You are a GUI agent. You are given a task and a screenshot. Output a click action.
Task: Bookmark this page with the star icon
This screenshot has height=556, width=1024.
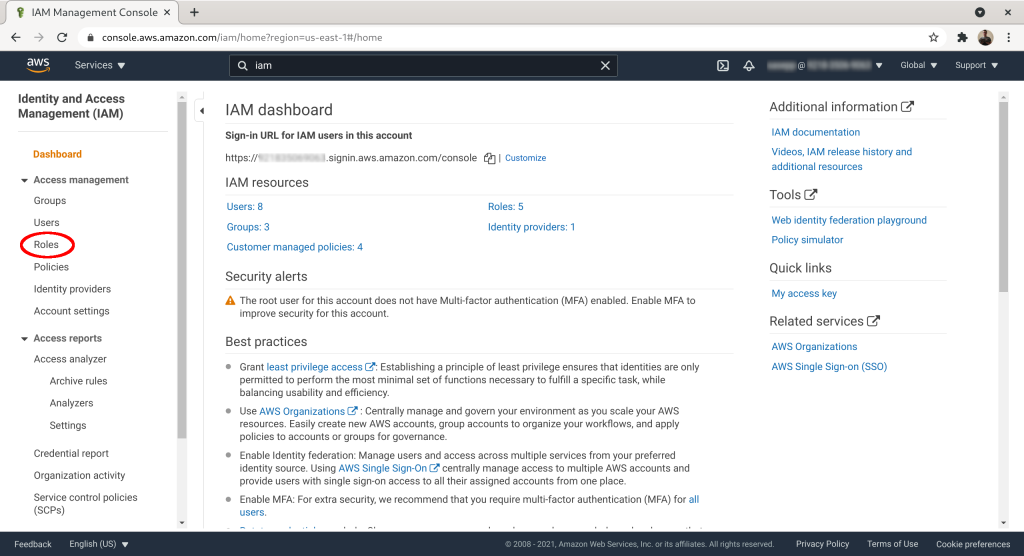tap(934, 37)
